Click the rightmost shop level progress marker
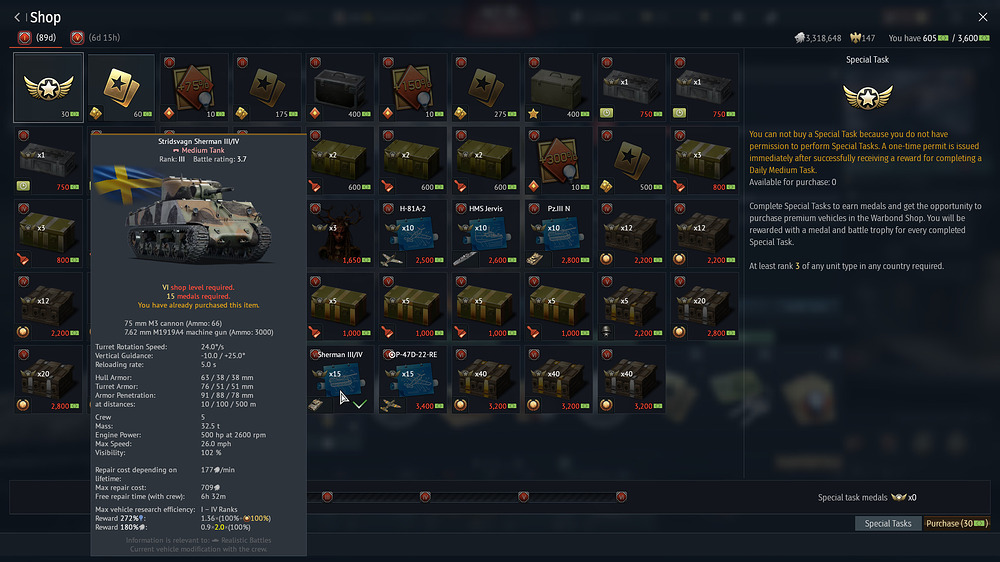The width and height of the screenshot is (1000, 562). [x=621, y=496]
